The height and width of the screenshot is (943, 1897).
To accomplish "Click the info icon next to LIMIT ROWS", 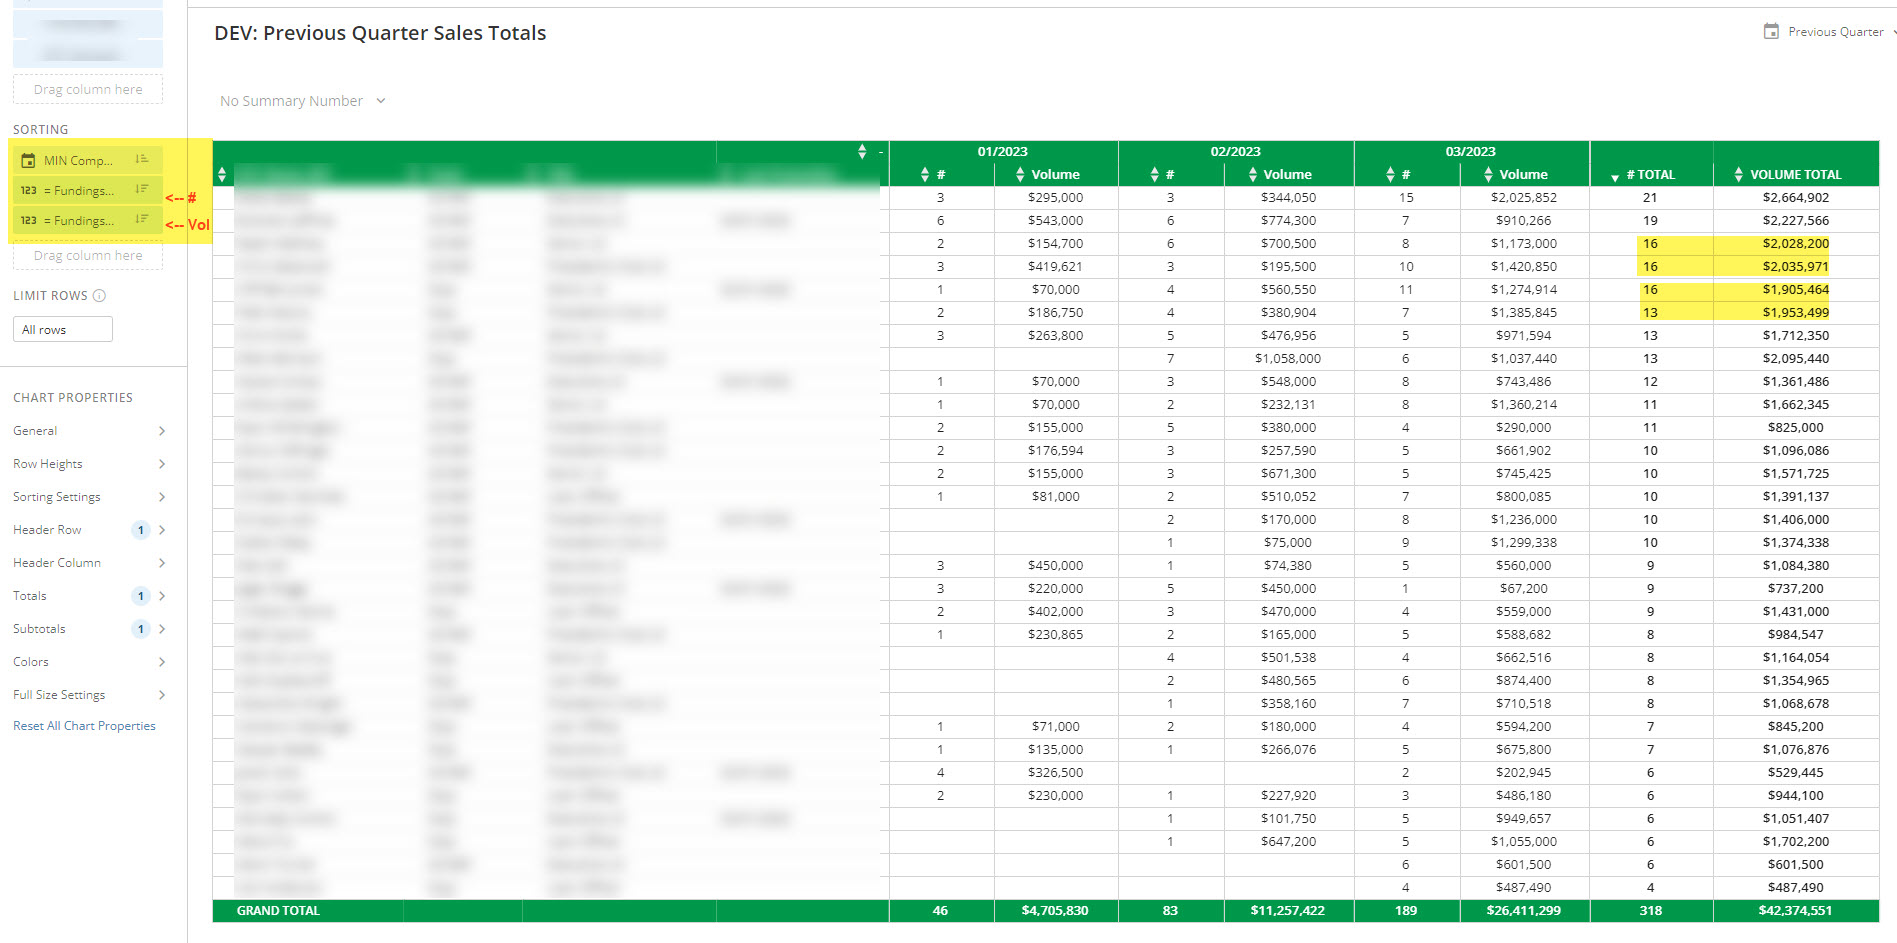I will click(100, 295).
